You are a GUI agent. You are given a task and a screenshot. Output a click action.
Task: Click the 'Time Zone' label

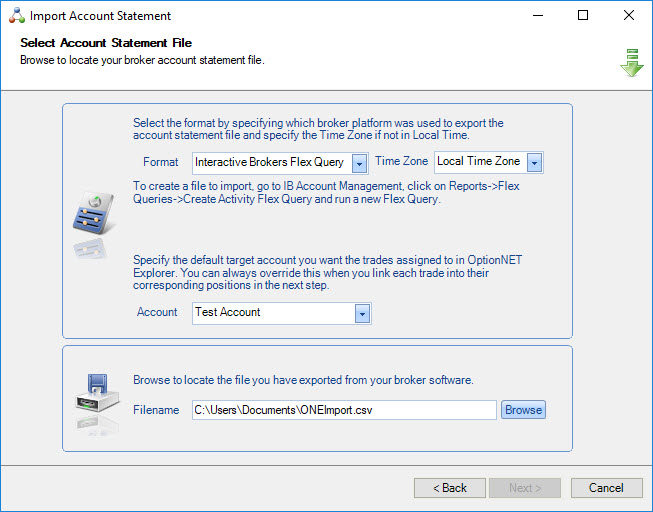pyautogui.click(x=401, y=161)
